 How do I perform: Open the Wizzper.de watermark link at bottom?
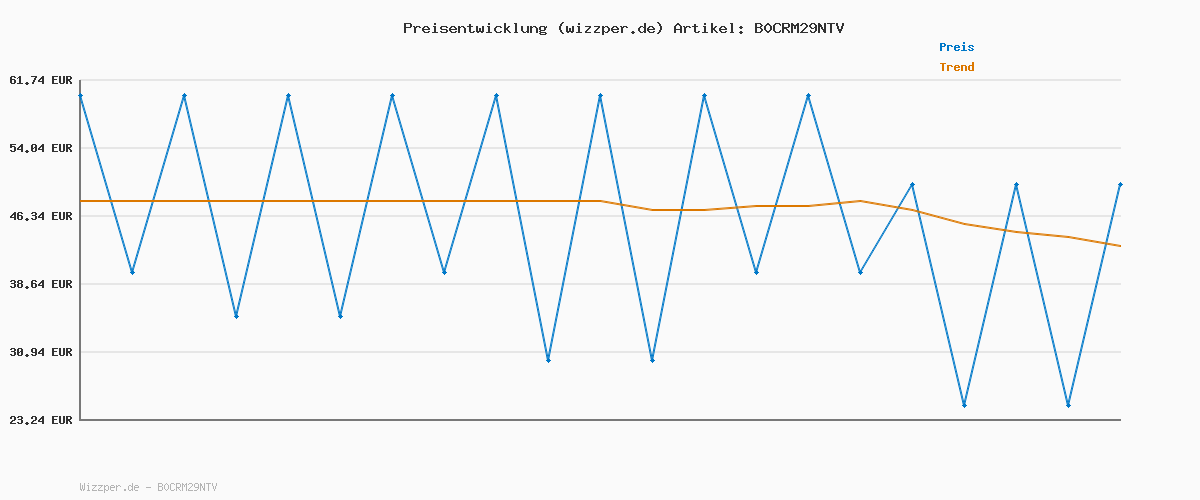[x=148, y=487]
